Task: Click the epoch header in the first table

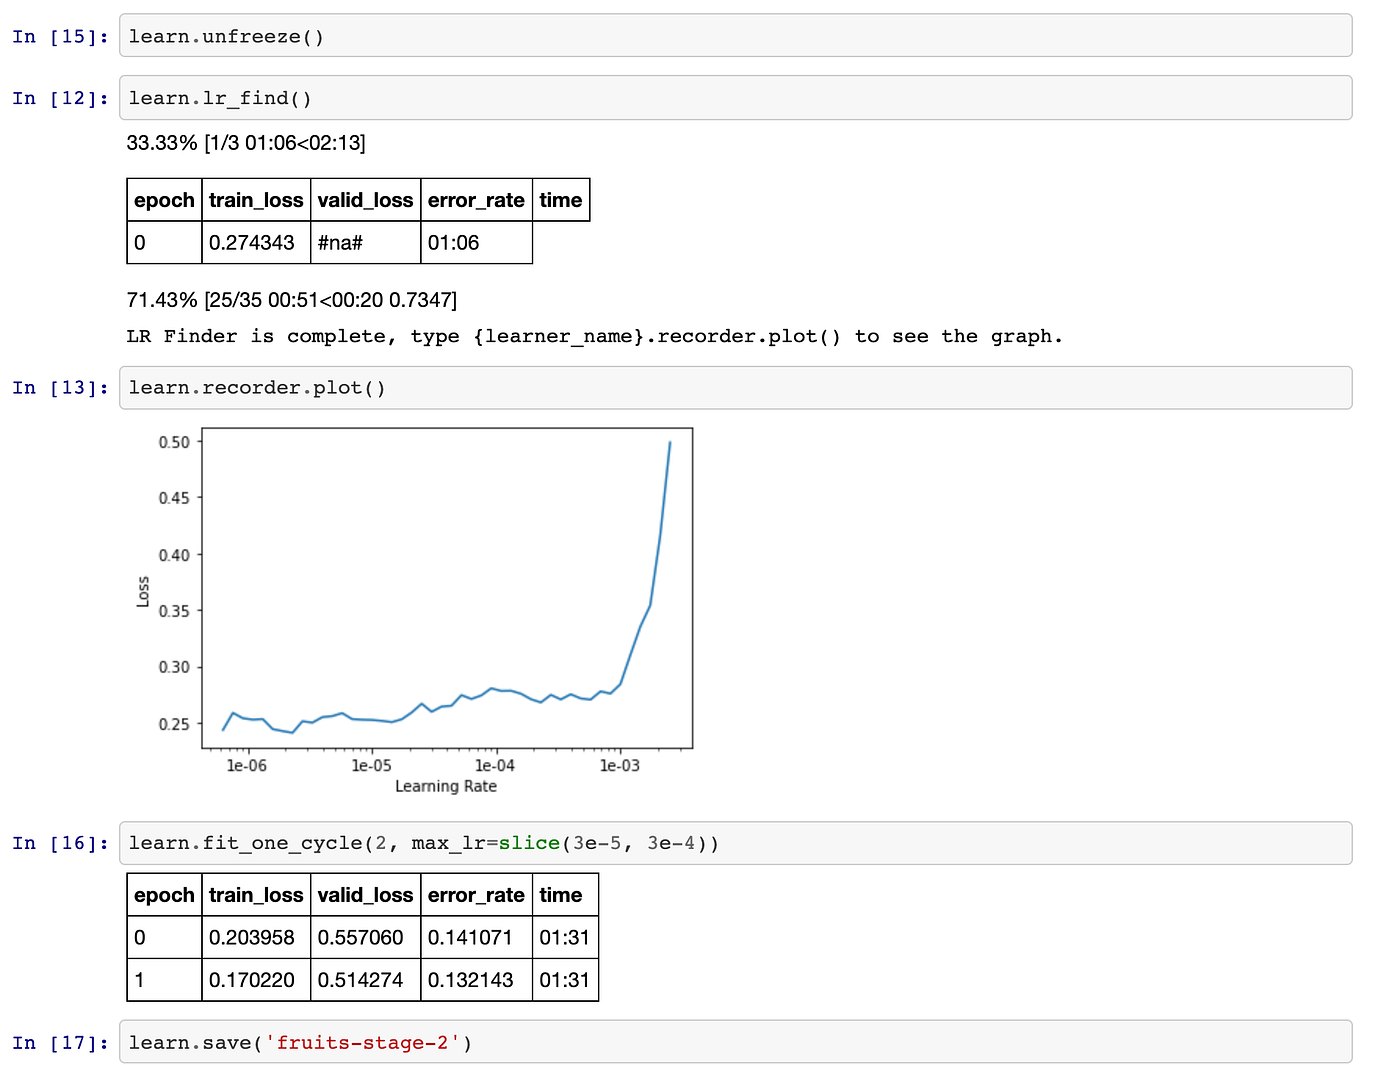Action: pyautogui.click(x=163, y=199)
